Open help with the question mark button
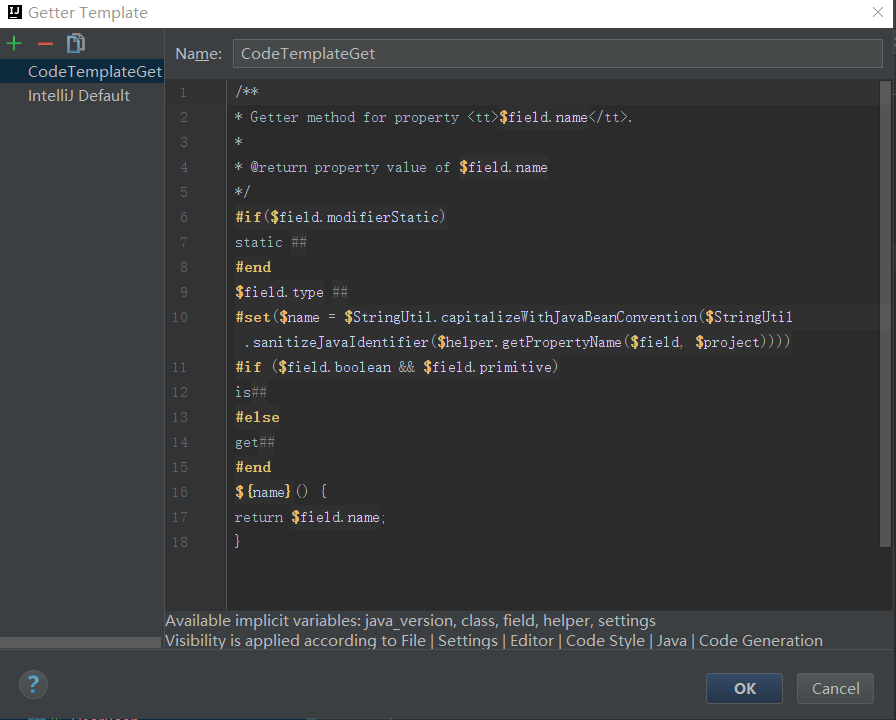This screenshot has height=720, width=896. pyautogui.click(x=33, y=685)
